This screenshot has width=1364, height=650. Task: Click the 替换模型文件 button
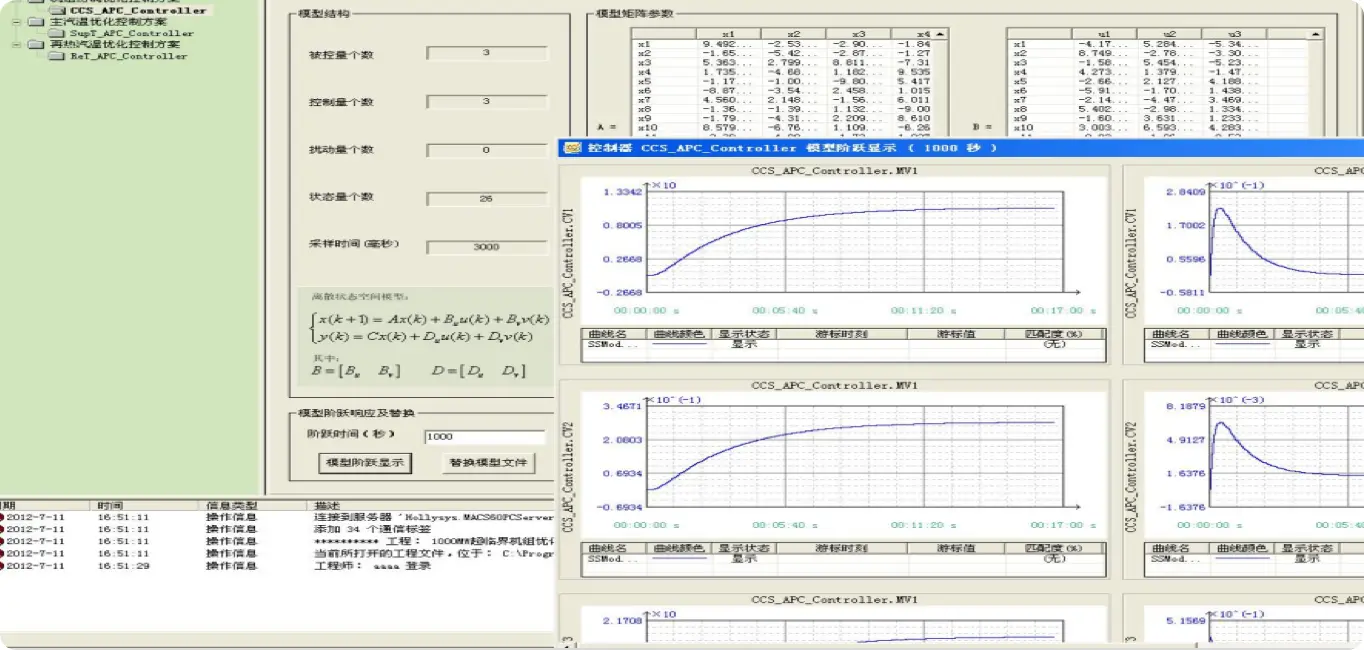[488, 463]
